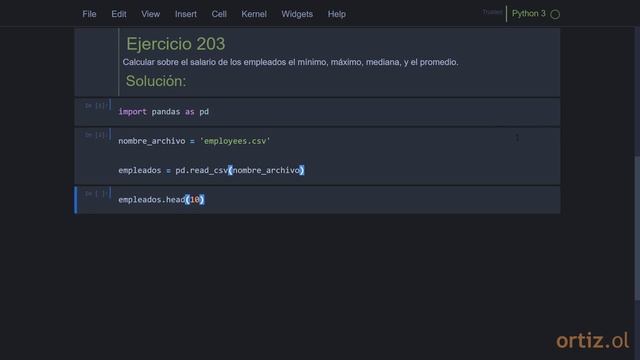Select the Ejercicio 203 heading
The height and width of the screenshot is (360, 640).
click(176, 44)
